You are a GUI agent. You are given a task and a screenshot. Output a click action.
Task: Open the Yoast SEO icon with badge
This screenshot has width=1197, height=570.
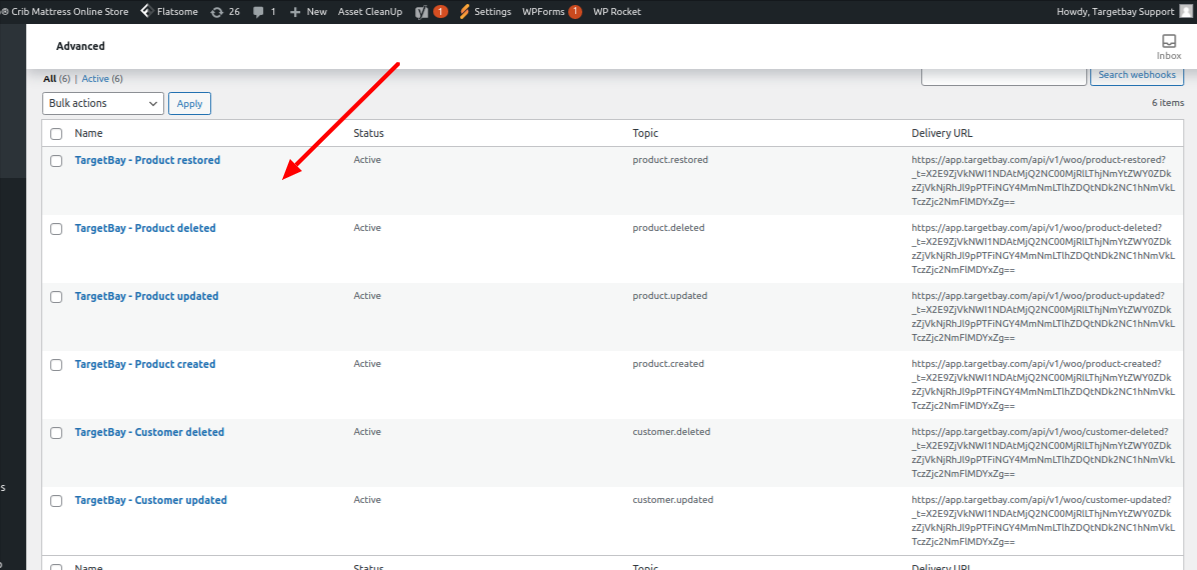click(x=421, y=11)
